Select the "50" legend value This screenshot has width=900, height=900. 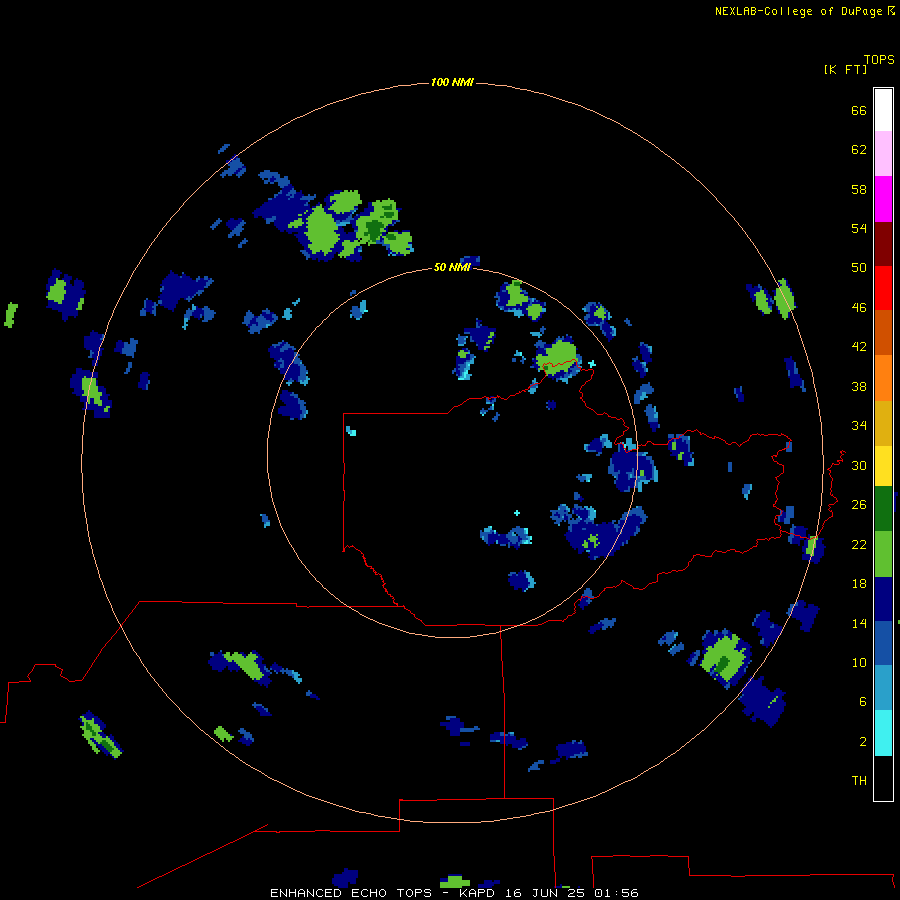click(x=859, y=268)
